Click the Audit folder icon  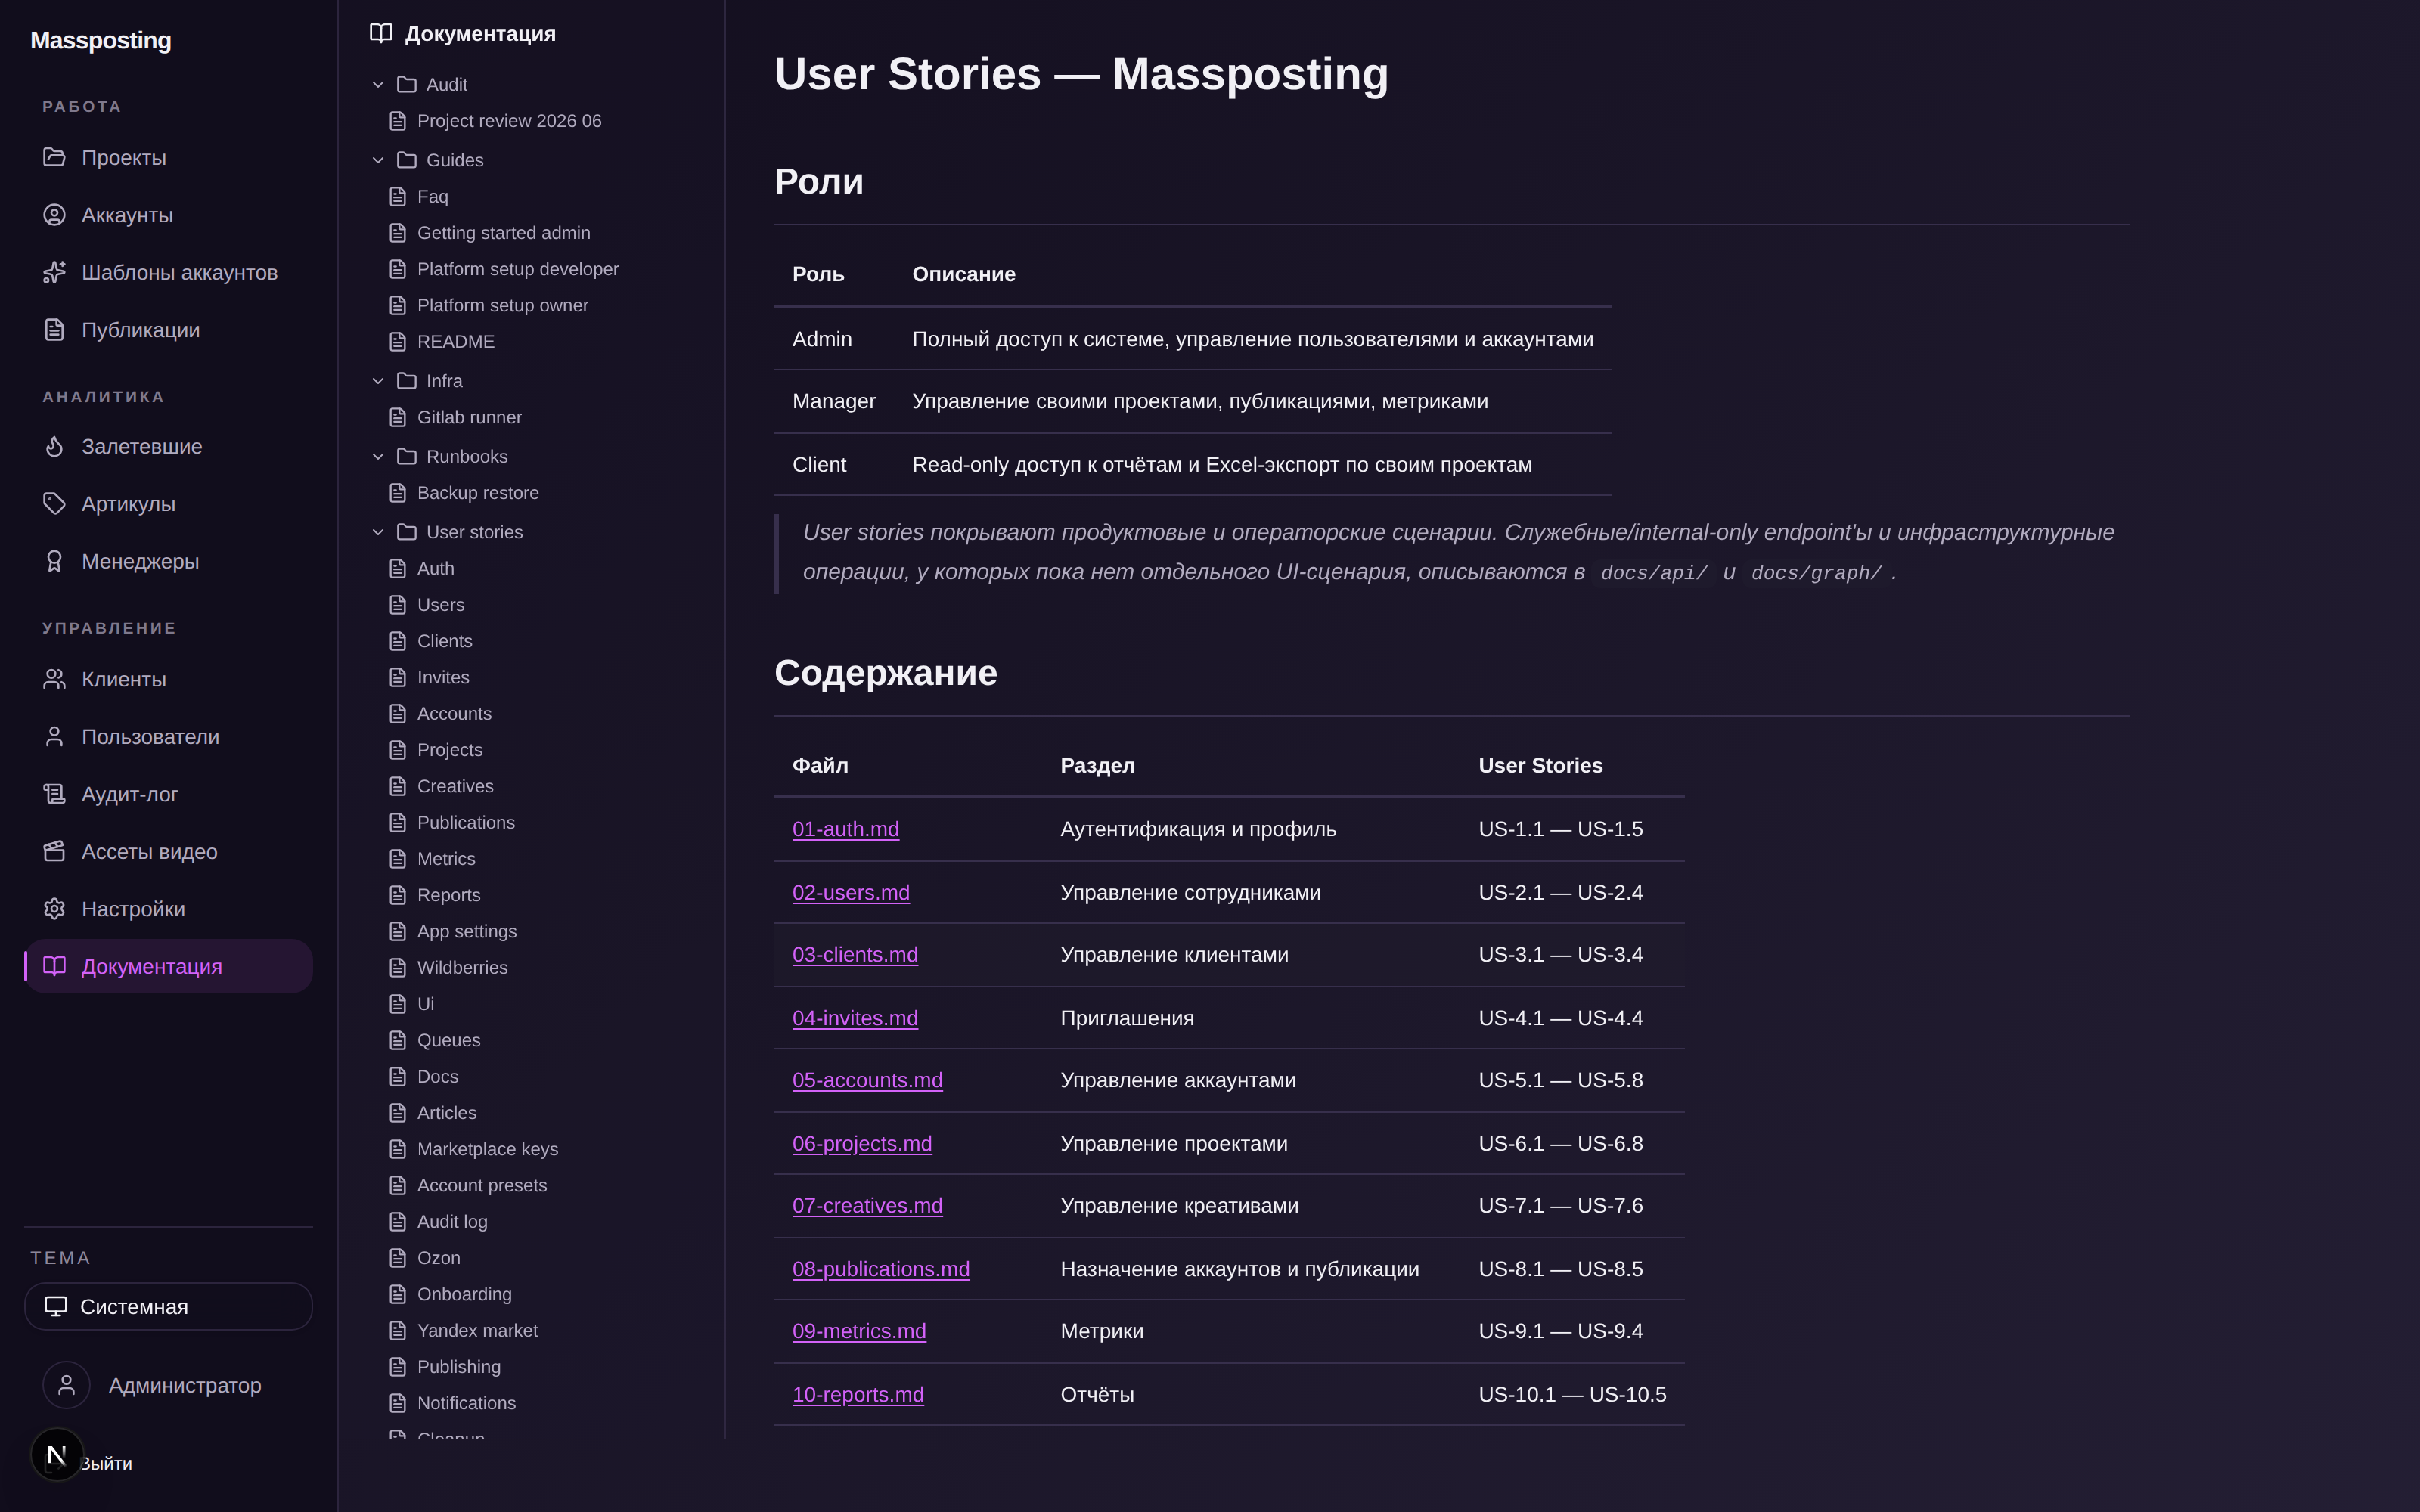[406, 85]
